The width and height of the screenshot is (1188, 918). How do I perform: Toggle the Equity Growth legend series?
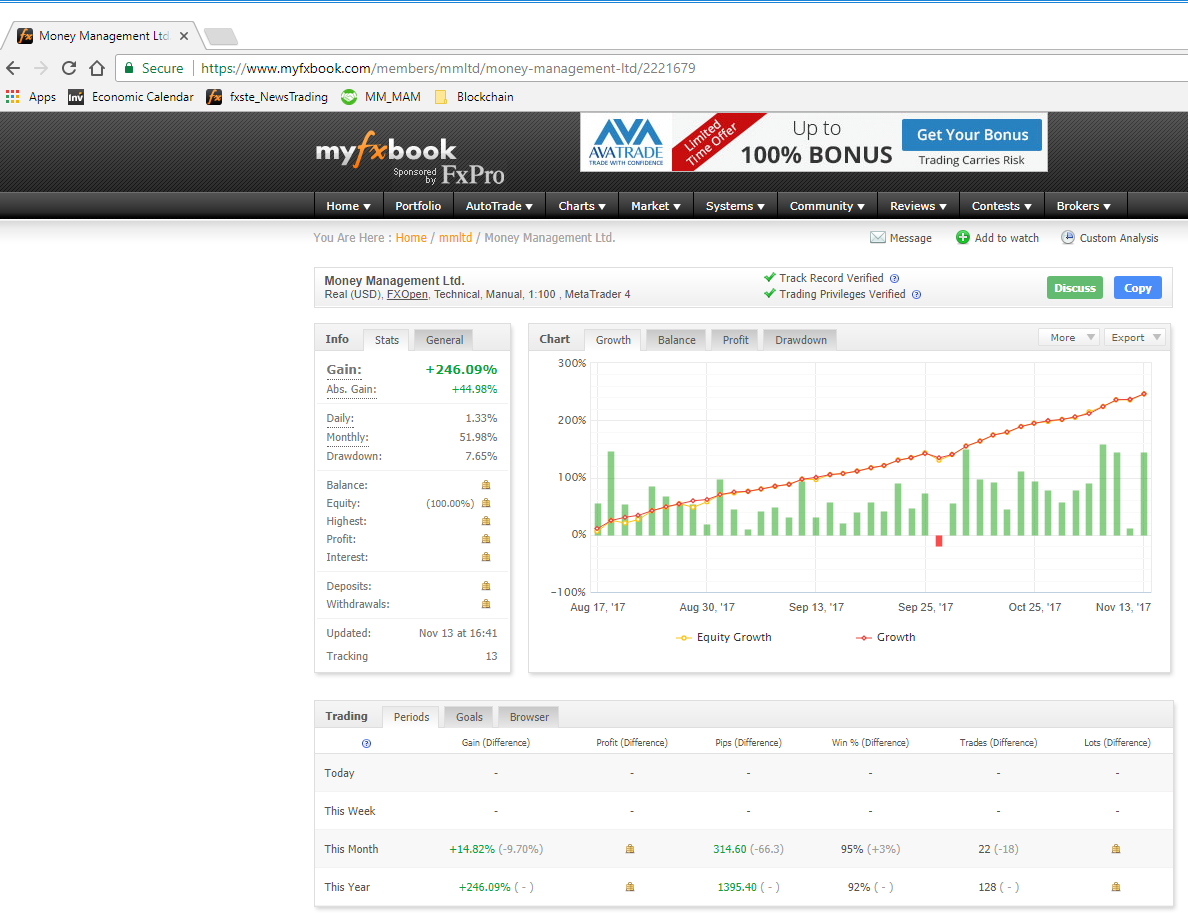pyautogui.click(x=724, y=638)
